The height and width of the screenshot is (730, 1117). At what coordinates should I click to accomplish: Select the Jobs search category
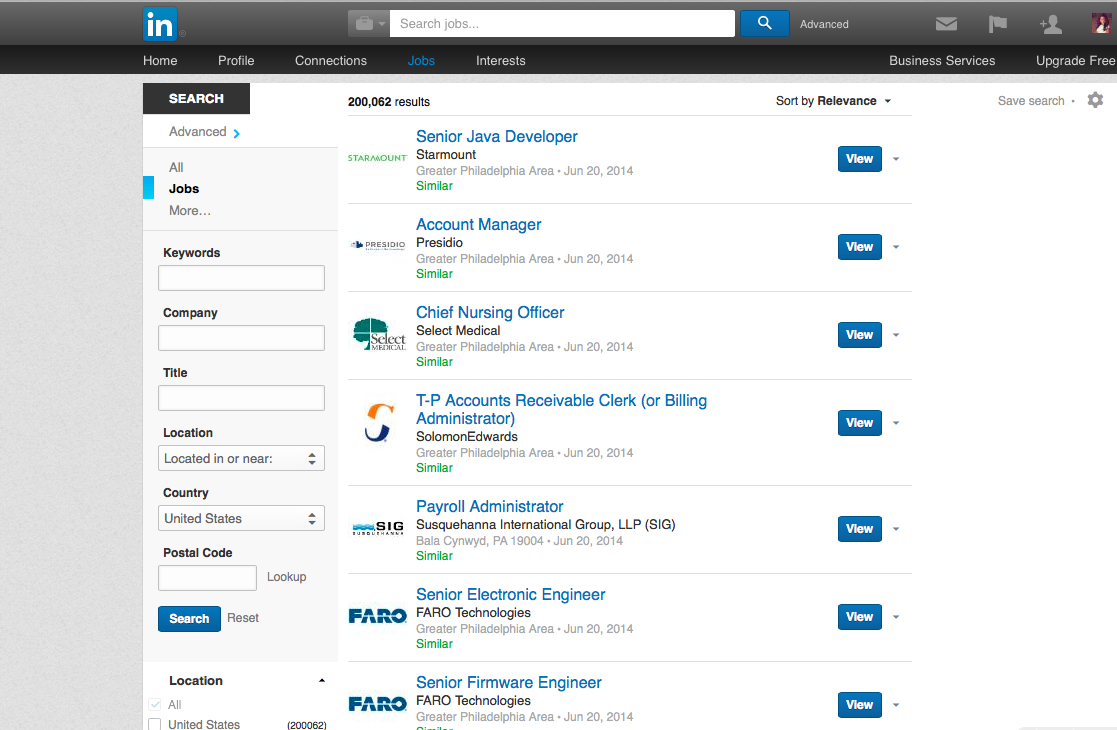coord(184,189)
